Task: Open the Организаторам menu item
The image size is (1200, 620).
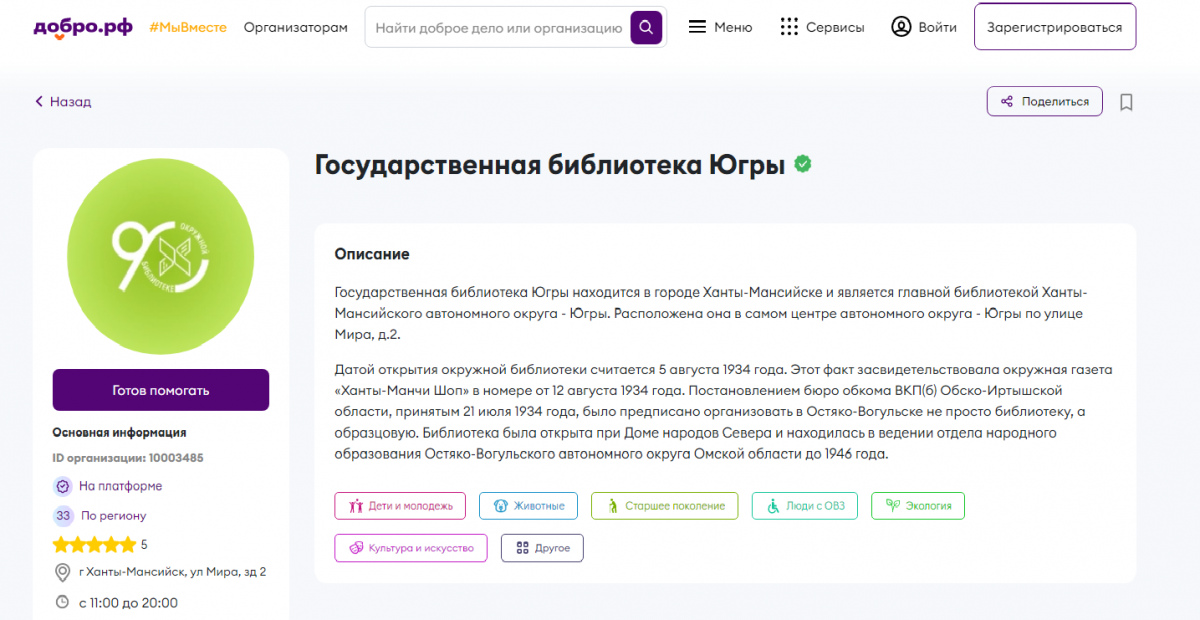Action: 296,27
